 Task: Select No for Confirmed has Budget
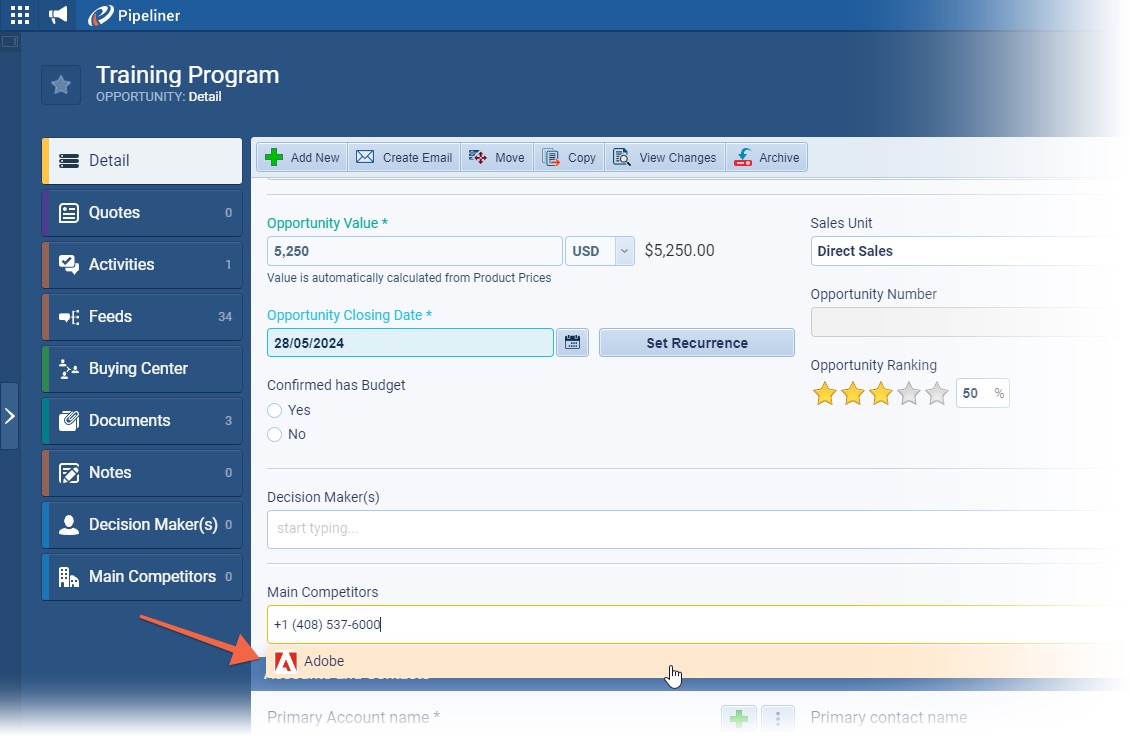275,434
